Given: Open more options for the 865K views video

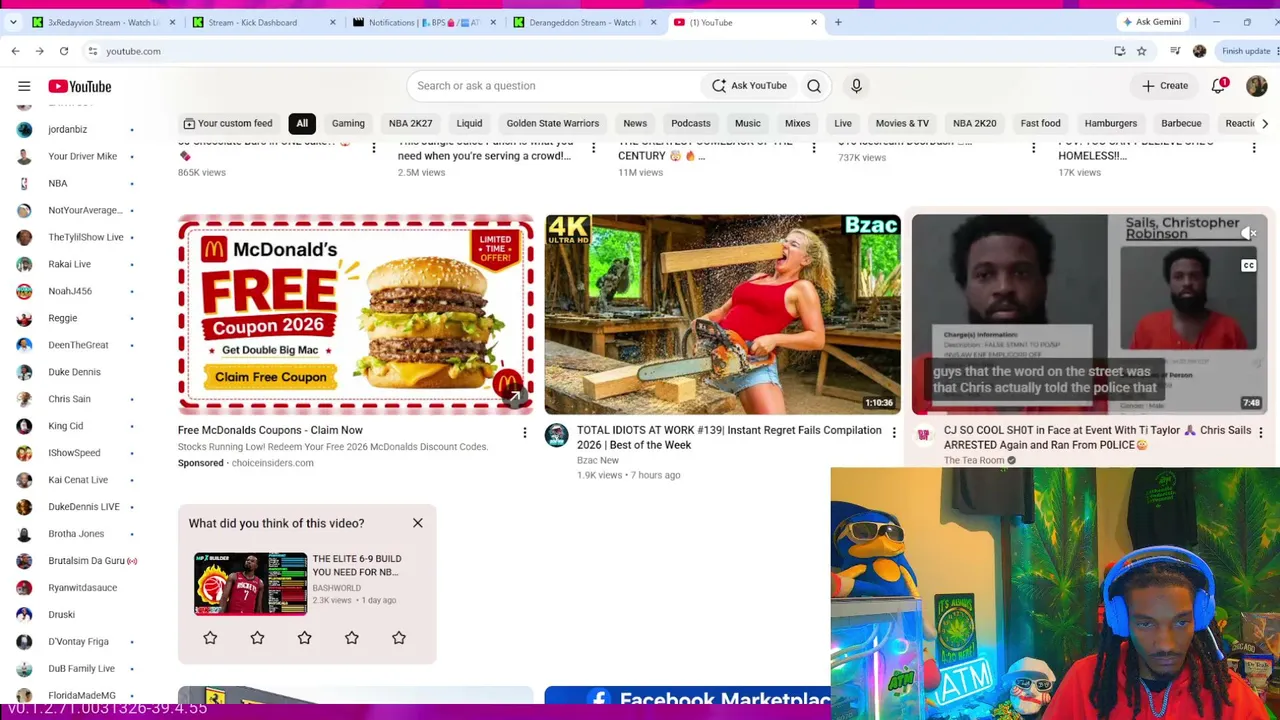Looking at the screenshot, I should [373, 149].
